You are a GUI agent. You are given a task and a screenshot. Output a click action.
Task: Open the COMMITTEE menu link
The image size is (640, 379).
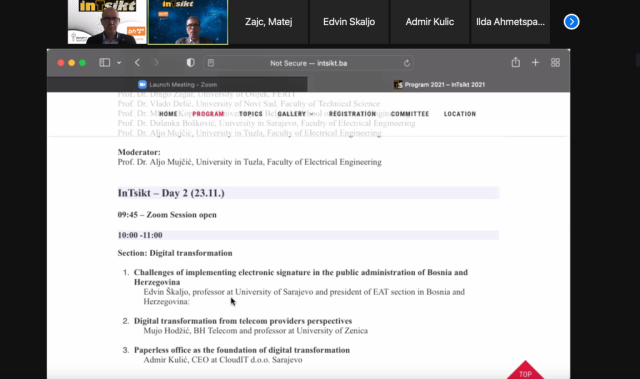(x=410, y=114)
